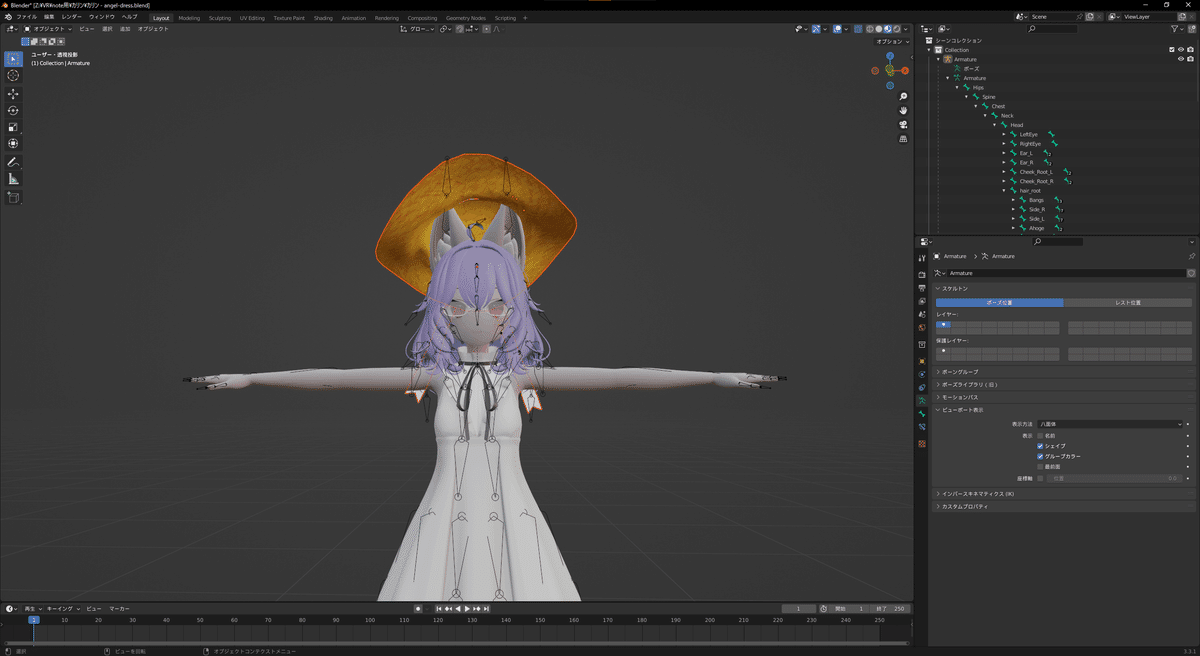
Task: Click the hand pan view icon
Action: pos(903,110)
